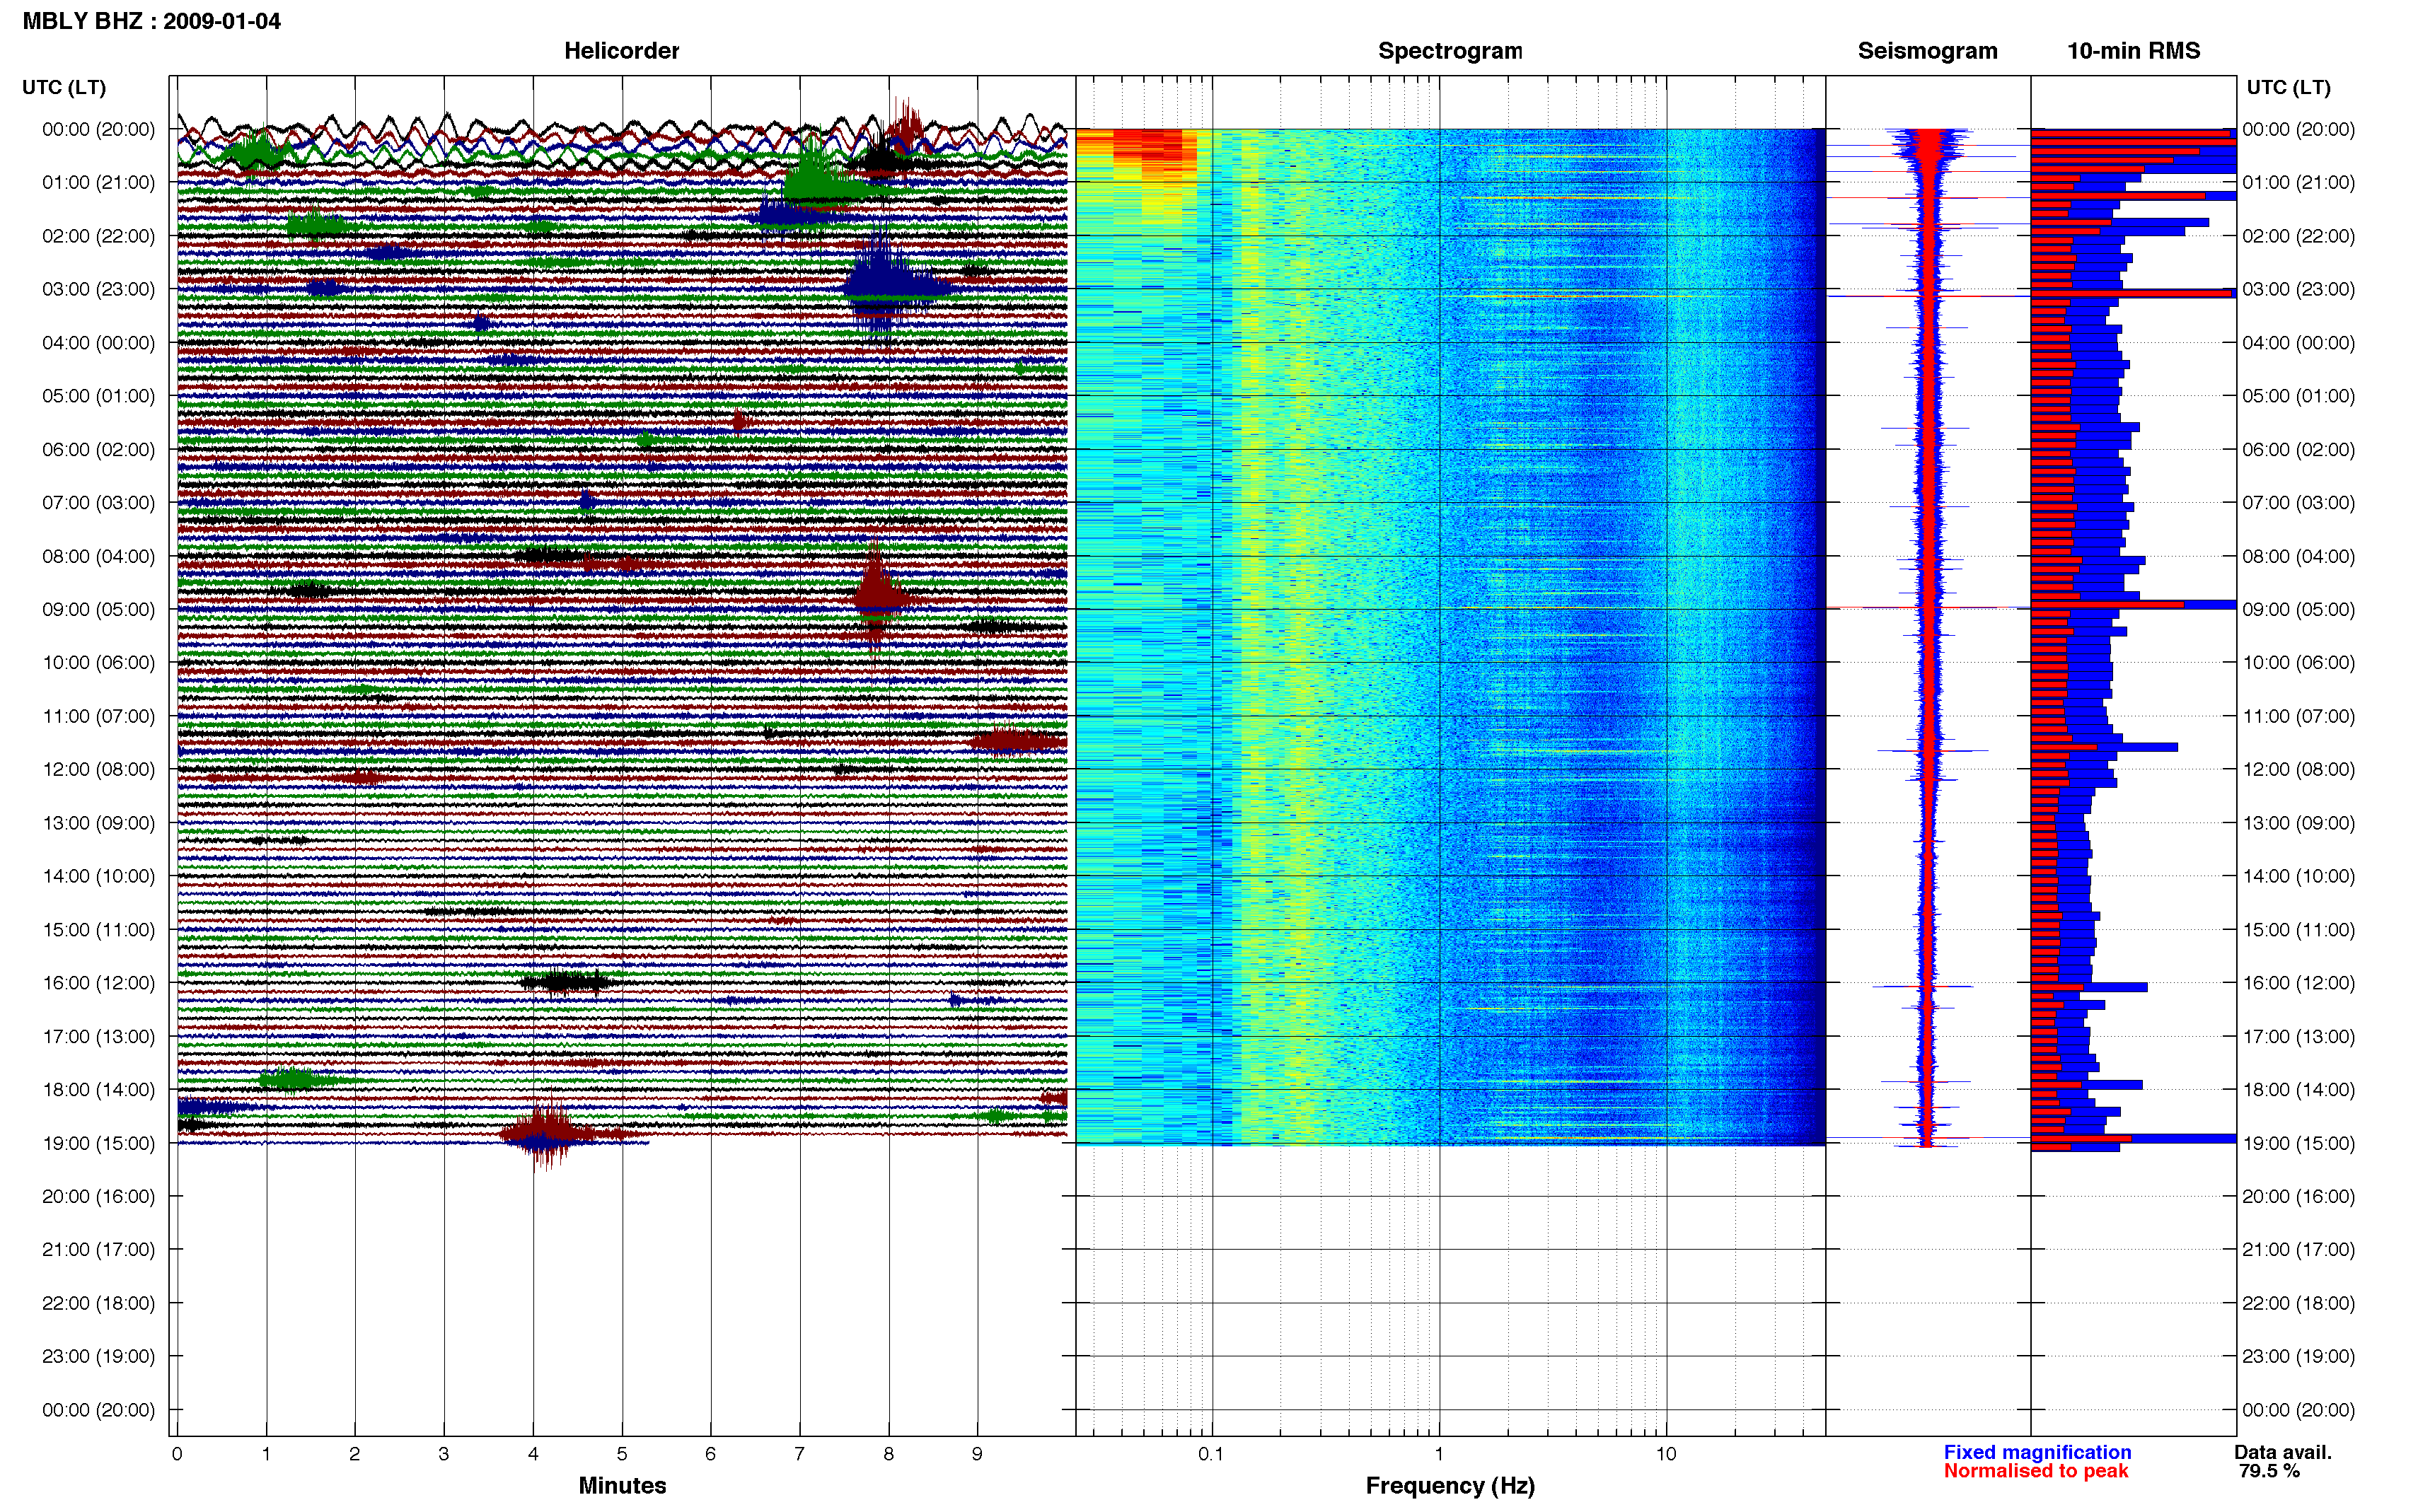
Task: Click '01:00 (21:00)' label left of Helicorder
Action: pyautogui.click(x=98, y=182)
